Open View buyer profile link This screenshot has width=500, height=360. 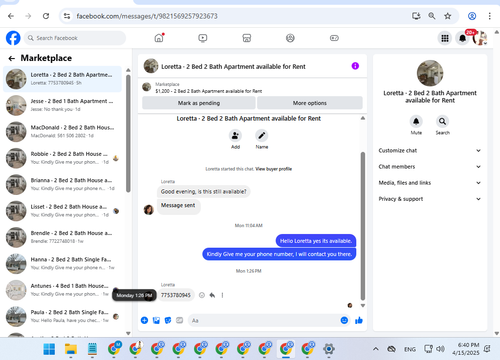[x=273, y=169]
